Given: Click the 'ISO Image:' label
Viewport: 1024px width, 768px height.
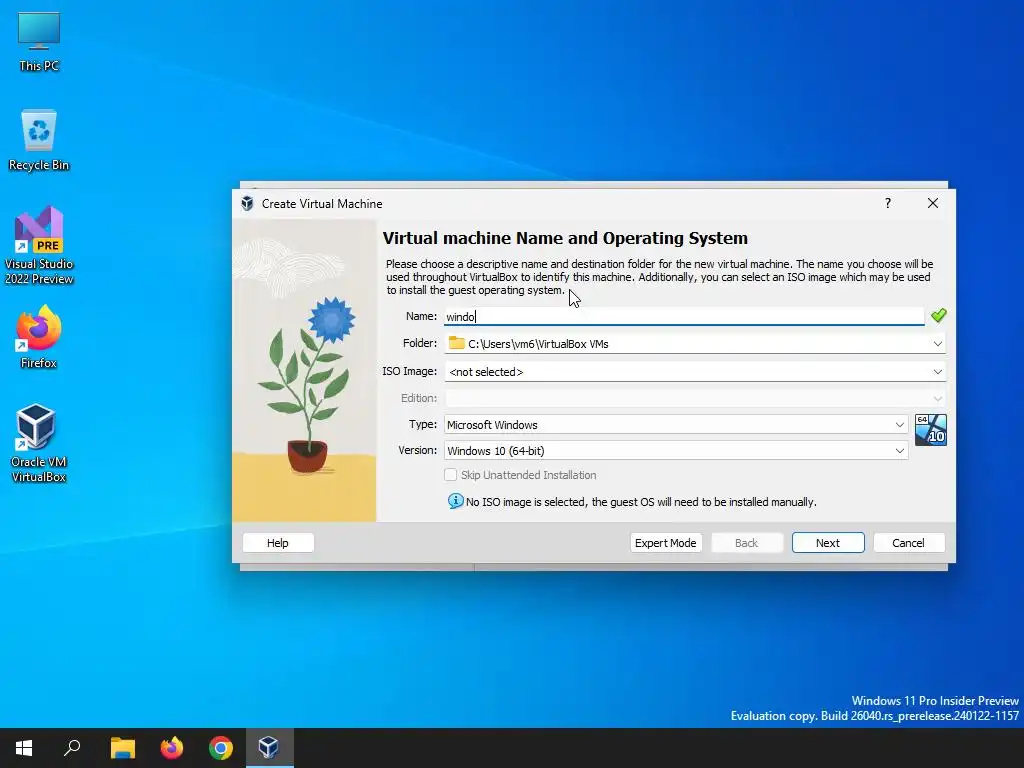Looking at the screenshot, I should coord(409,371).
